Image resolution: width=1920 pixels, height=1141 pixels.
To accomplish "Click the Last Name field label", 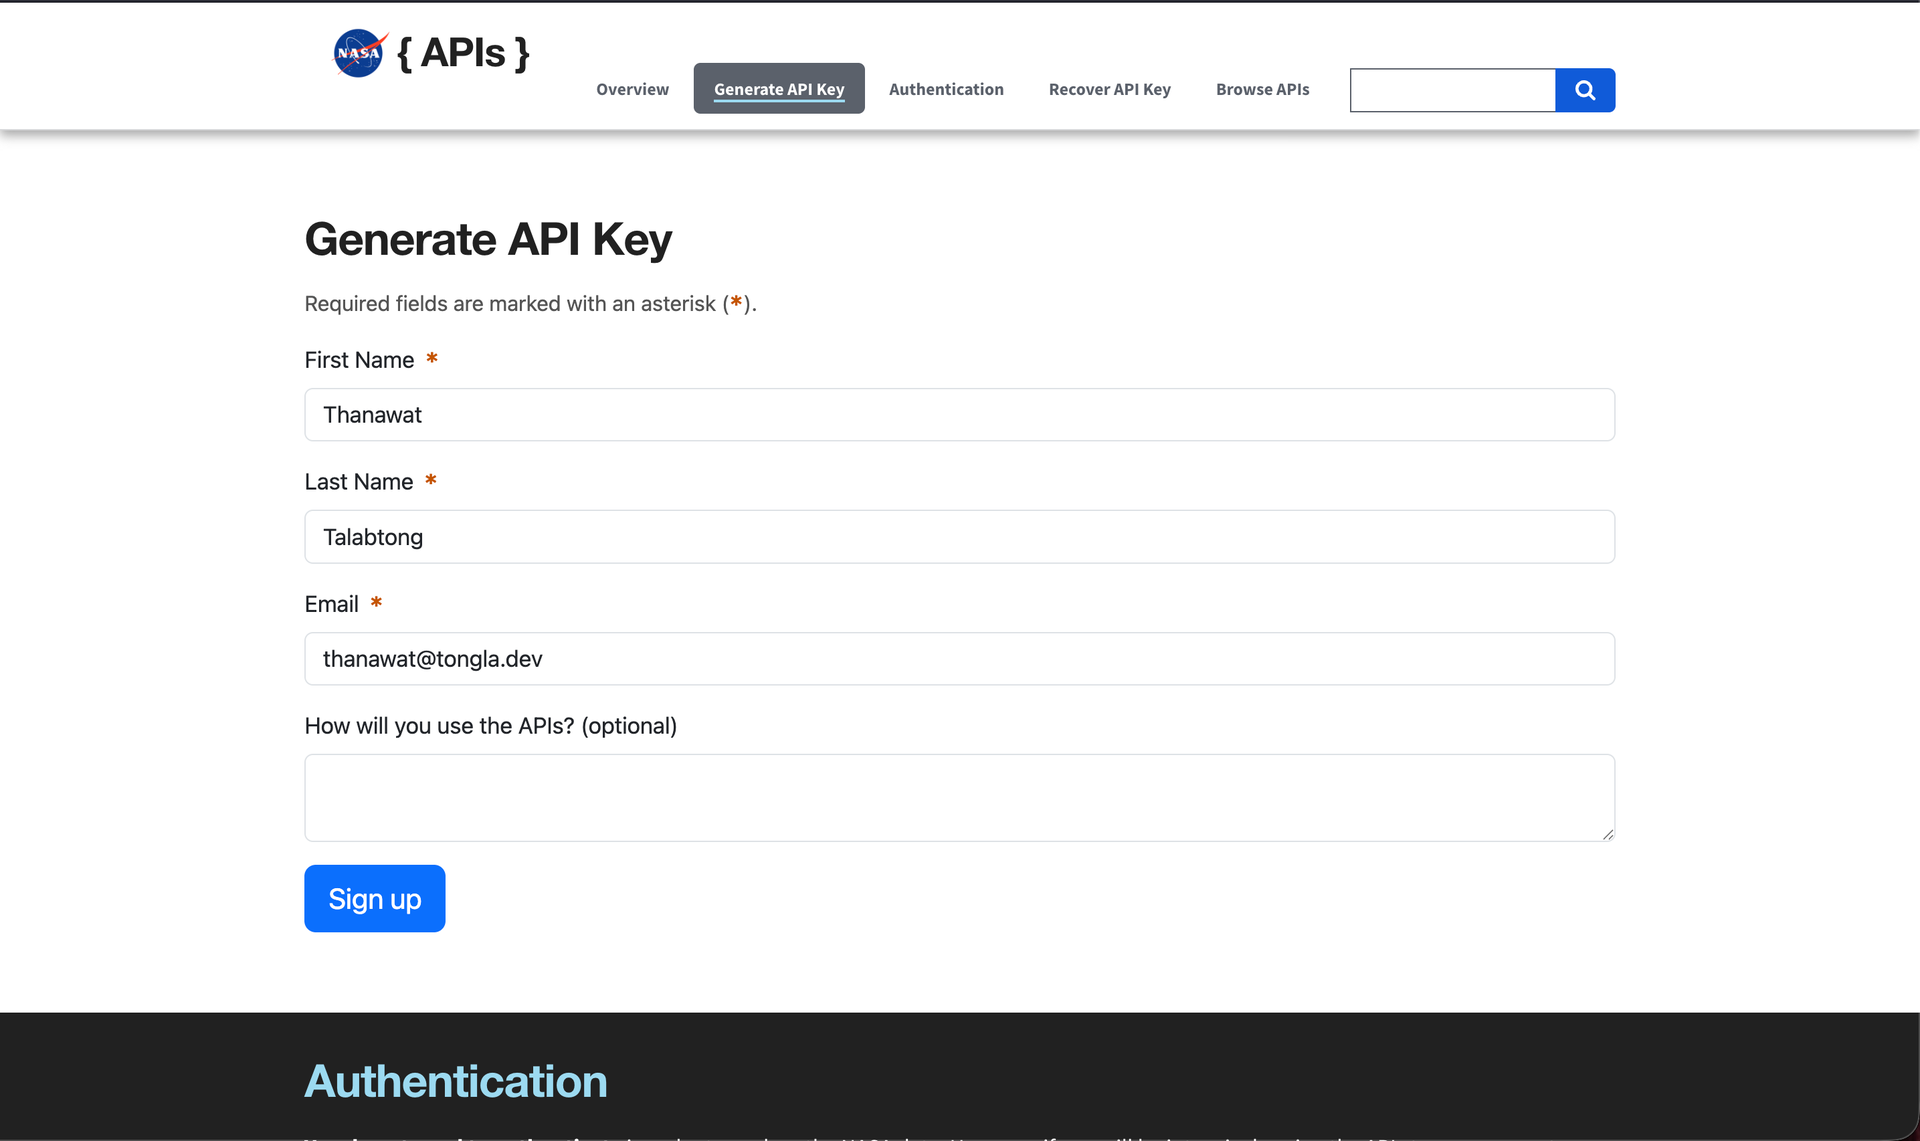I will (358, 482).
